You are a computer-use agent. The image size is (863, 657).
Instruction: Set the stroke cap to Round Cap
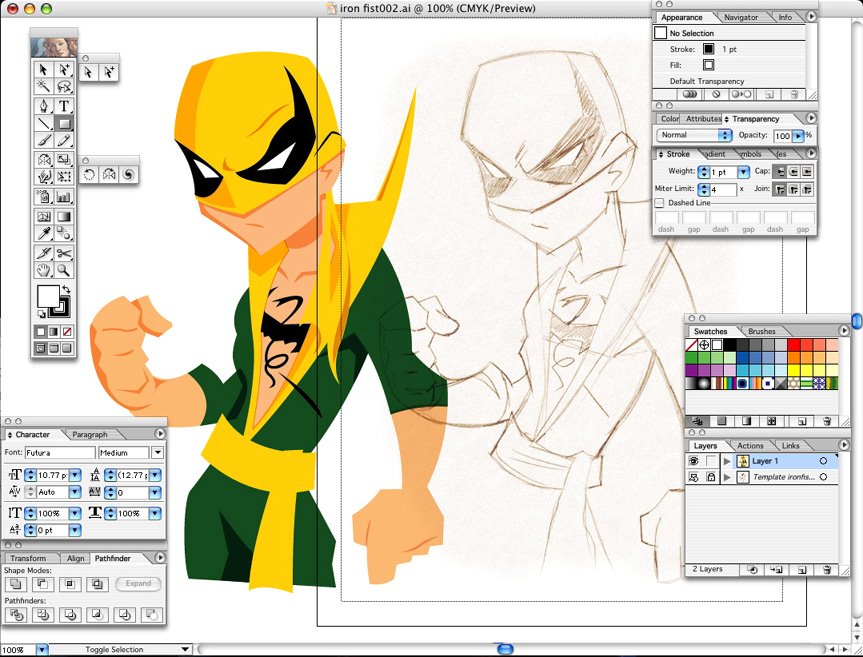click(x=793, y=172)
